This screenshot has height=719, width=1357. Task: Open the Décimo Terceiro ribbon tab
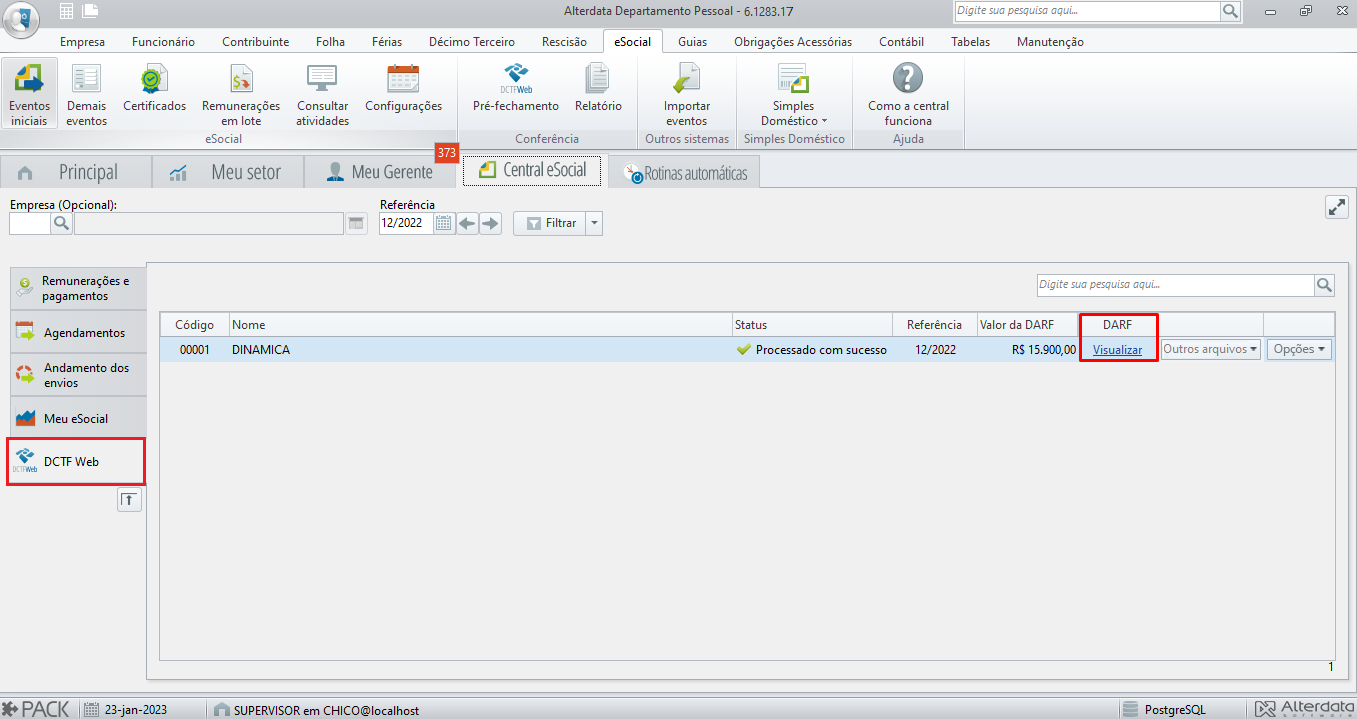click(x=472, y=42)
